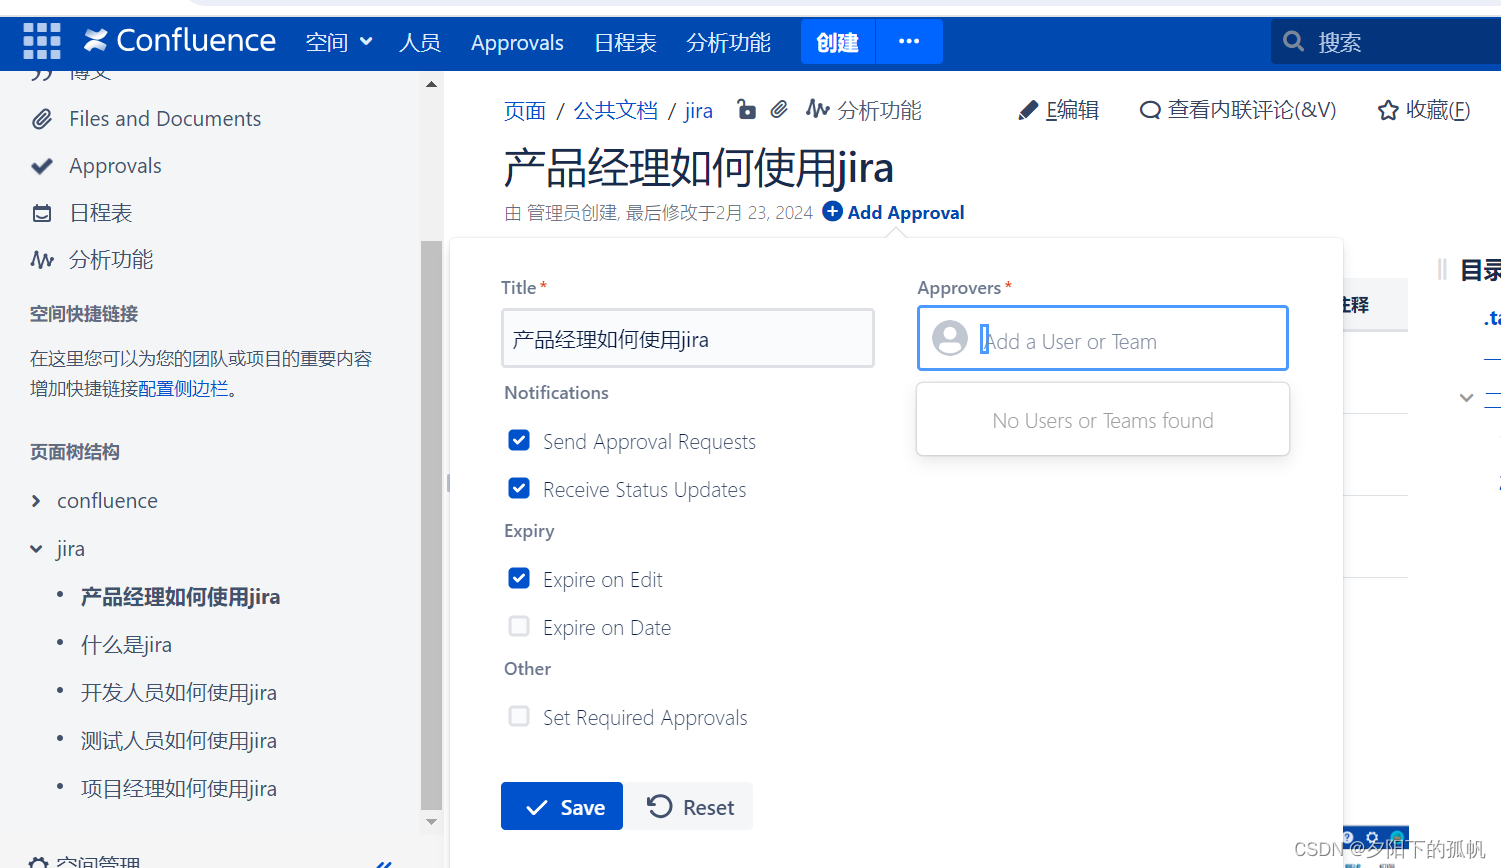Click the Reset button
The image size is (1501, 868).
click(692, 806)
